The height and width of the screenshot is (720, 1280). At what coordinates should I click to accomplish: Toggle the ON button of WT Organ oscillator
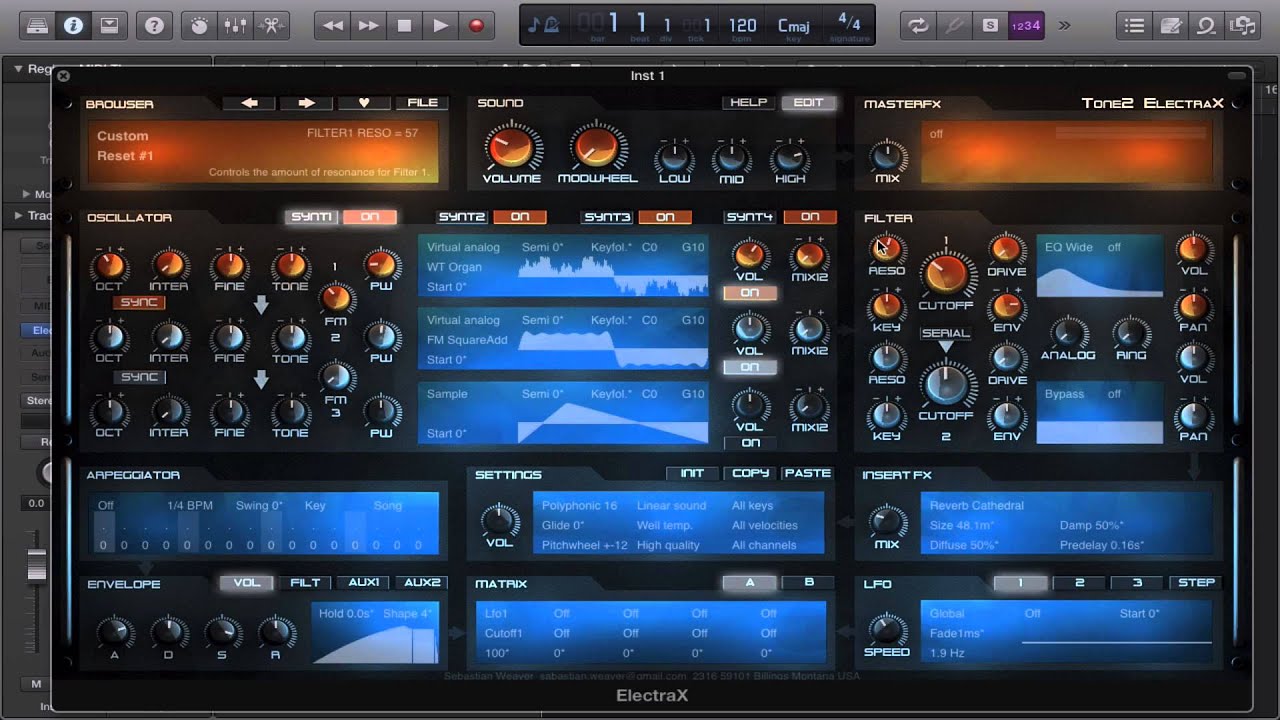[x=749, y=293]
